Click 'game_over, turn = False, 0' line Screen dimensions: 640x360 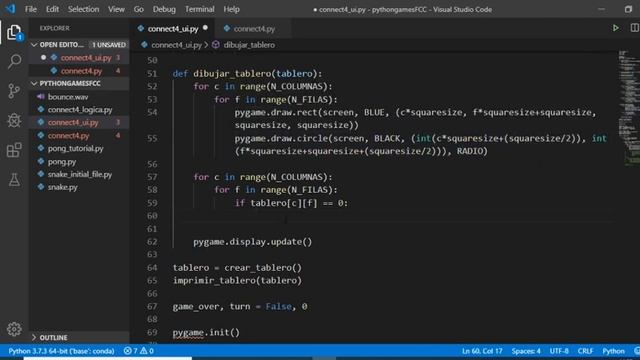pos(240,306)
